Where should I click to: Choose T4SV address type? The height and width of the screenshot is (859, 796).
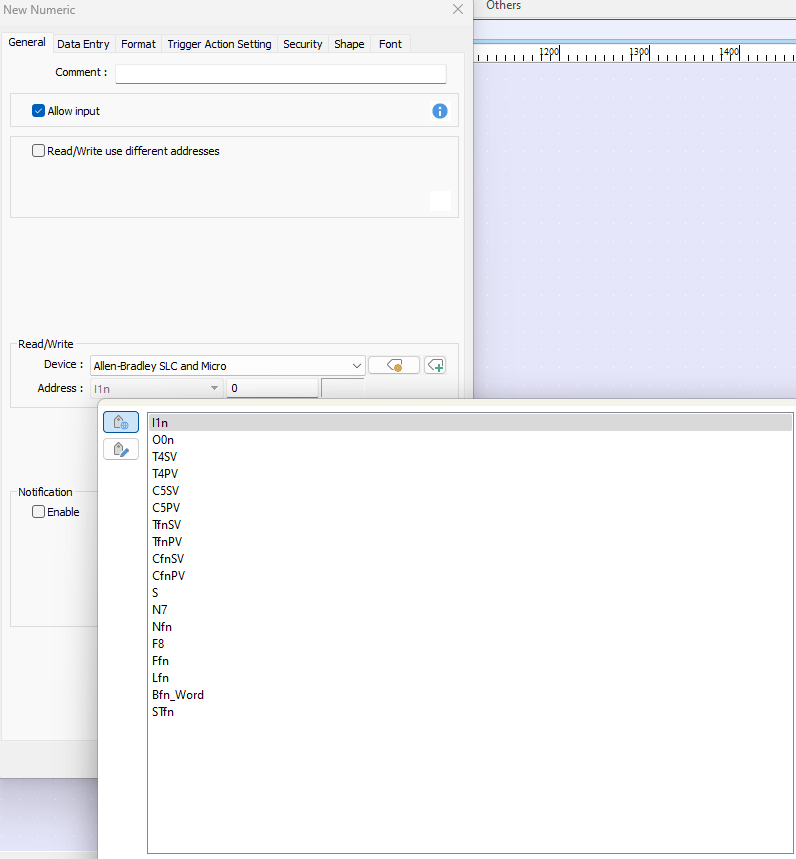(x=471, y=457)
